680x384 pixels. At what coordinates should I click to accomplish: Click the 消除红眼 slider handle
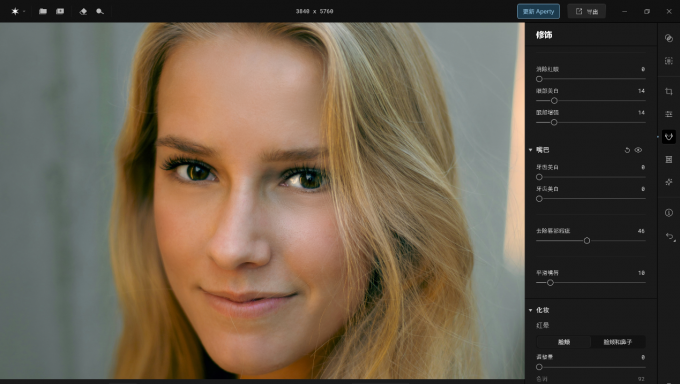click(539, 79)
